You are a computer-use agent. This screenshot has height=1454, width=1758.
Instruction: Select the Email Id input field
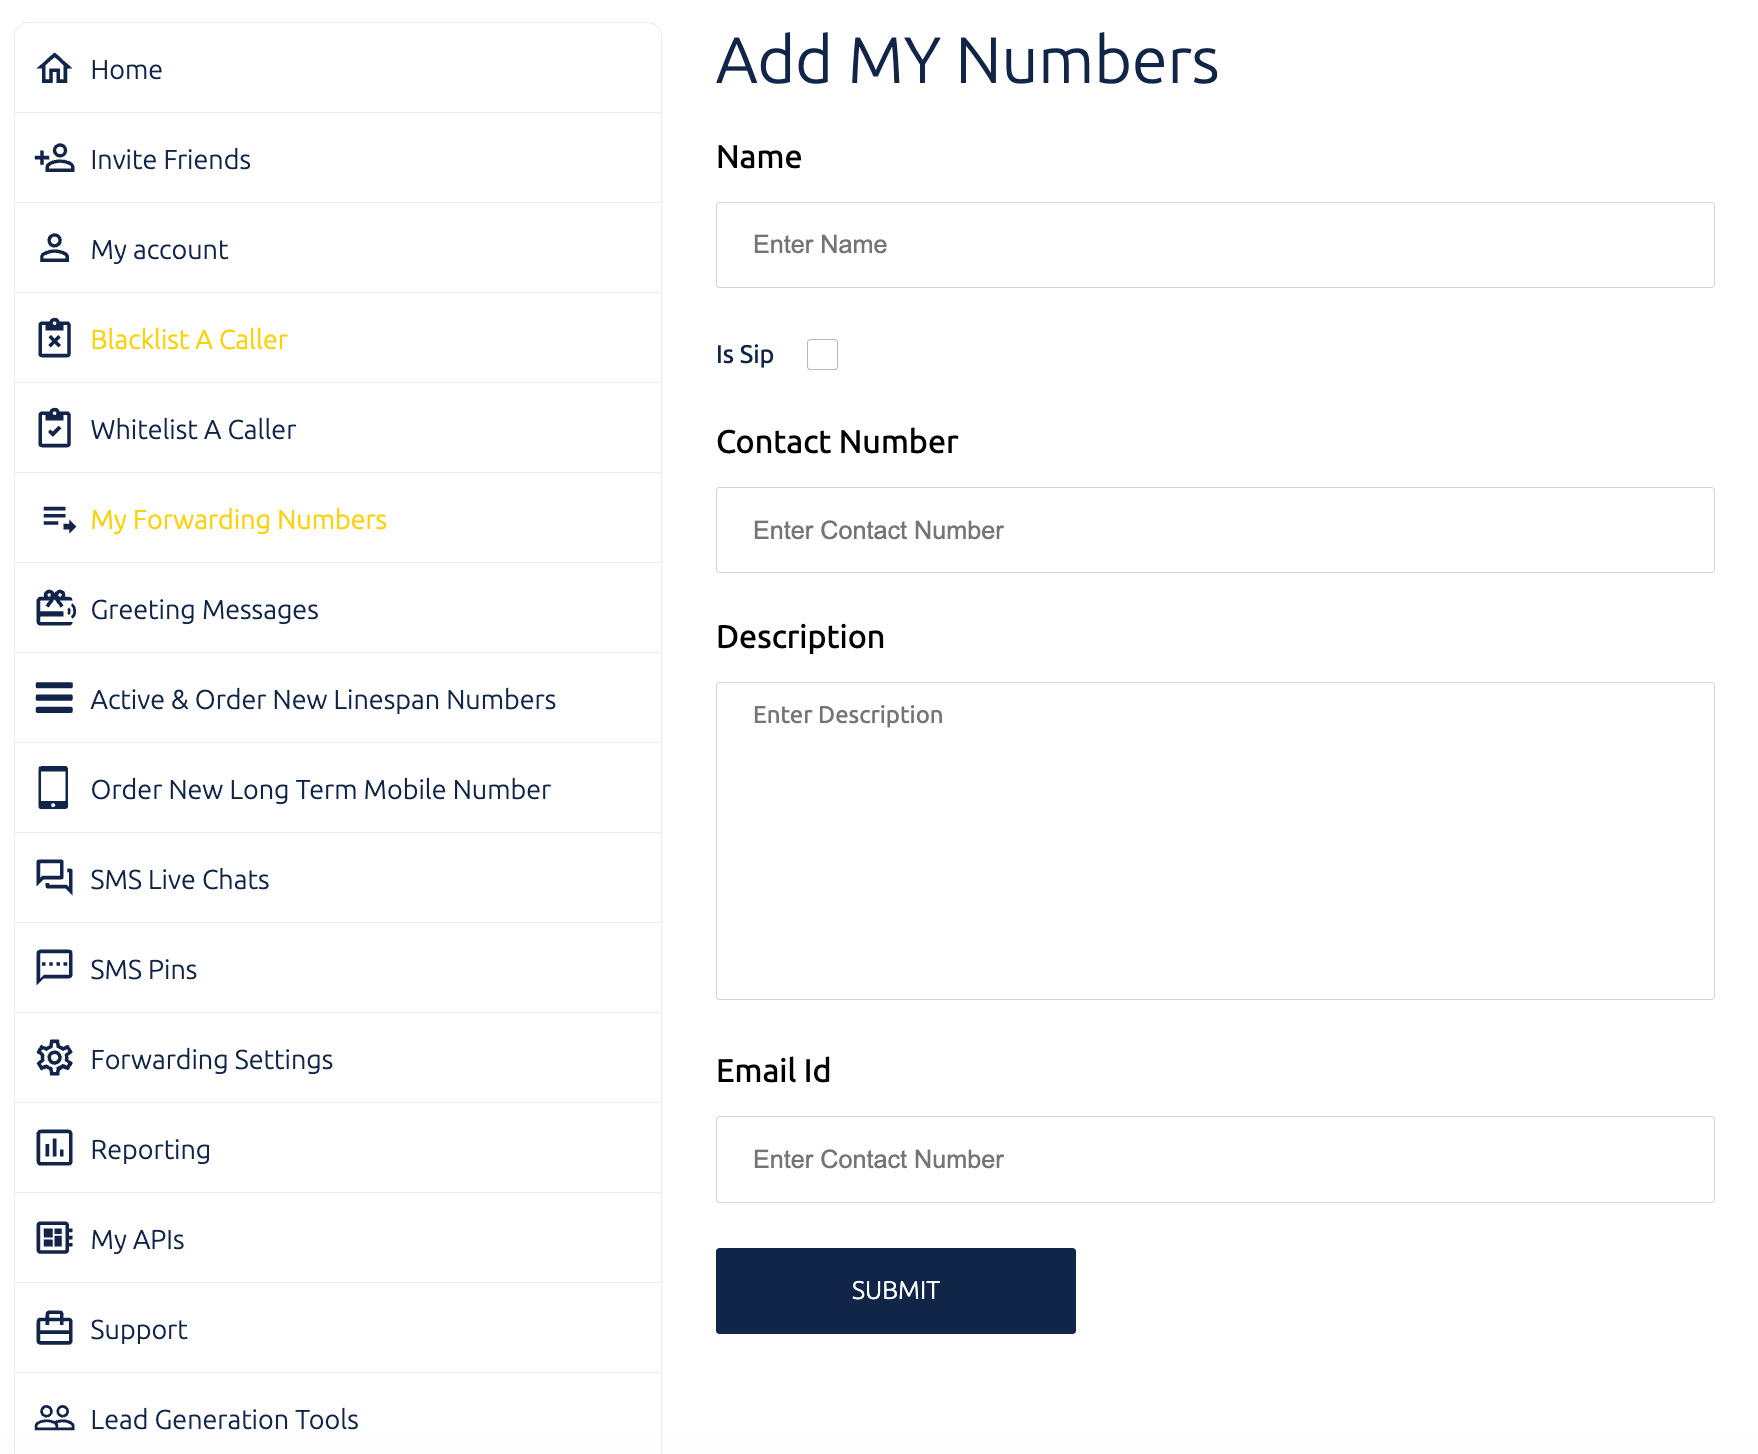[x=1215, y=1159]
